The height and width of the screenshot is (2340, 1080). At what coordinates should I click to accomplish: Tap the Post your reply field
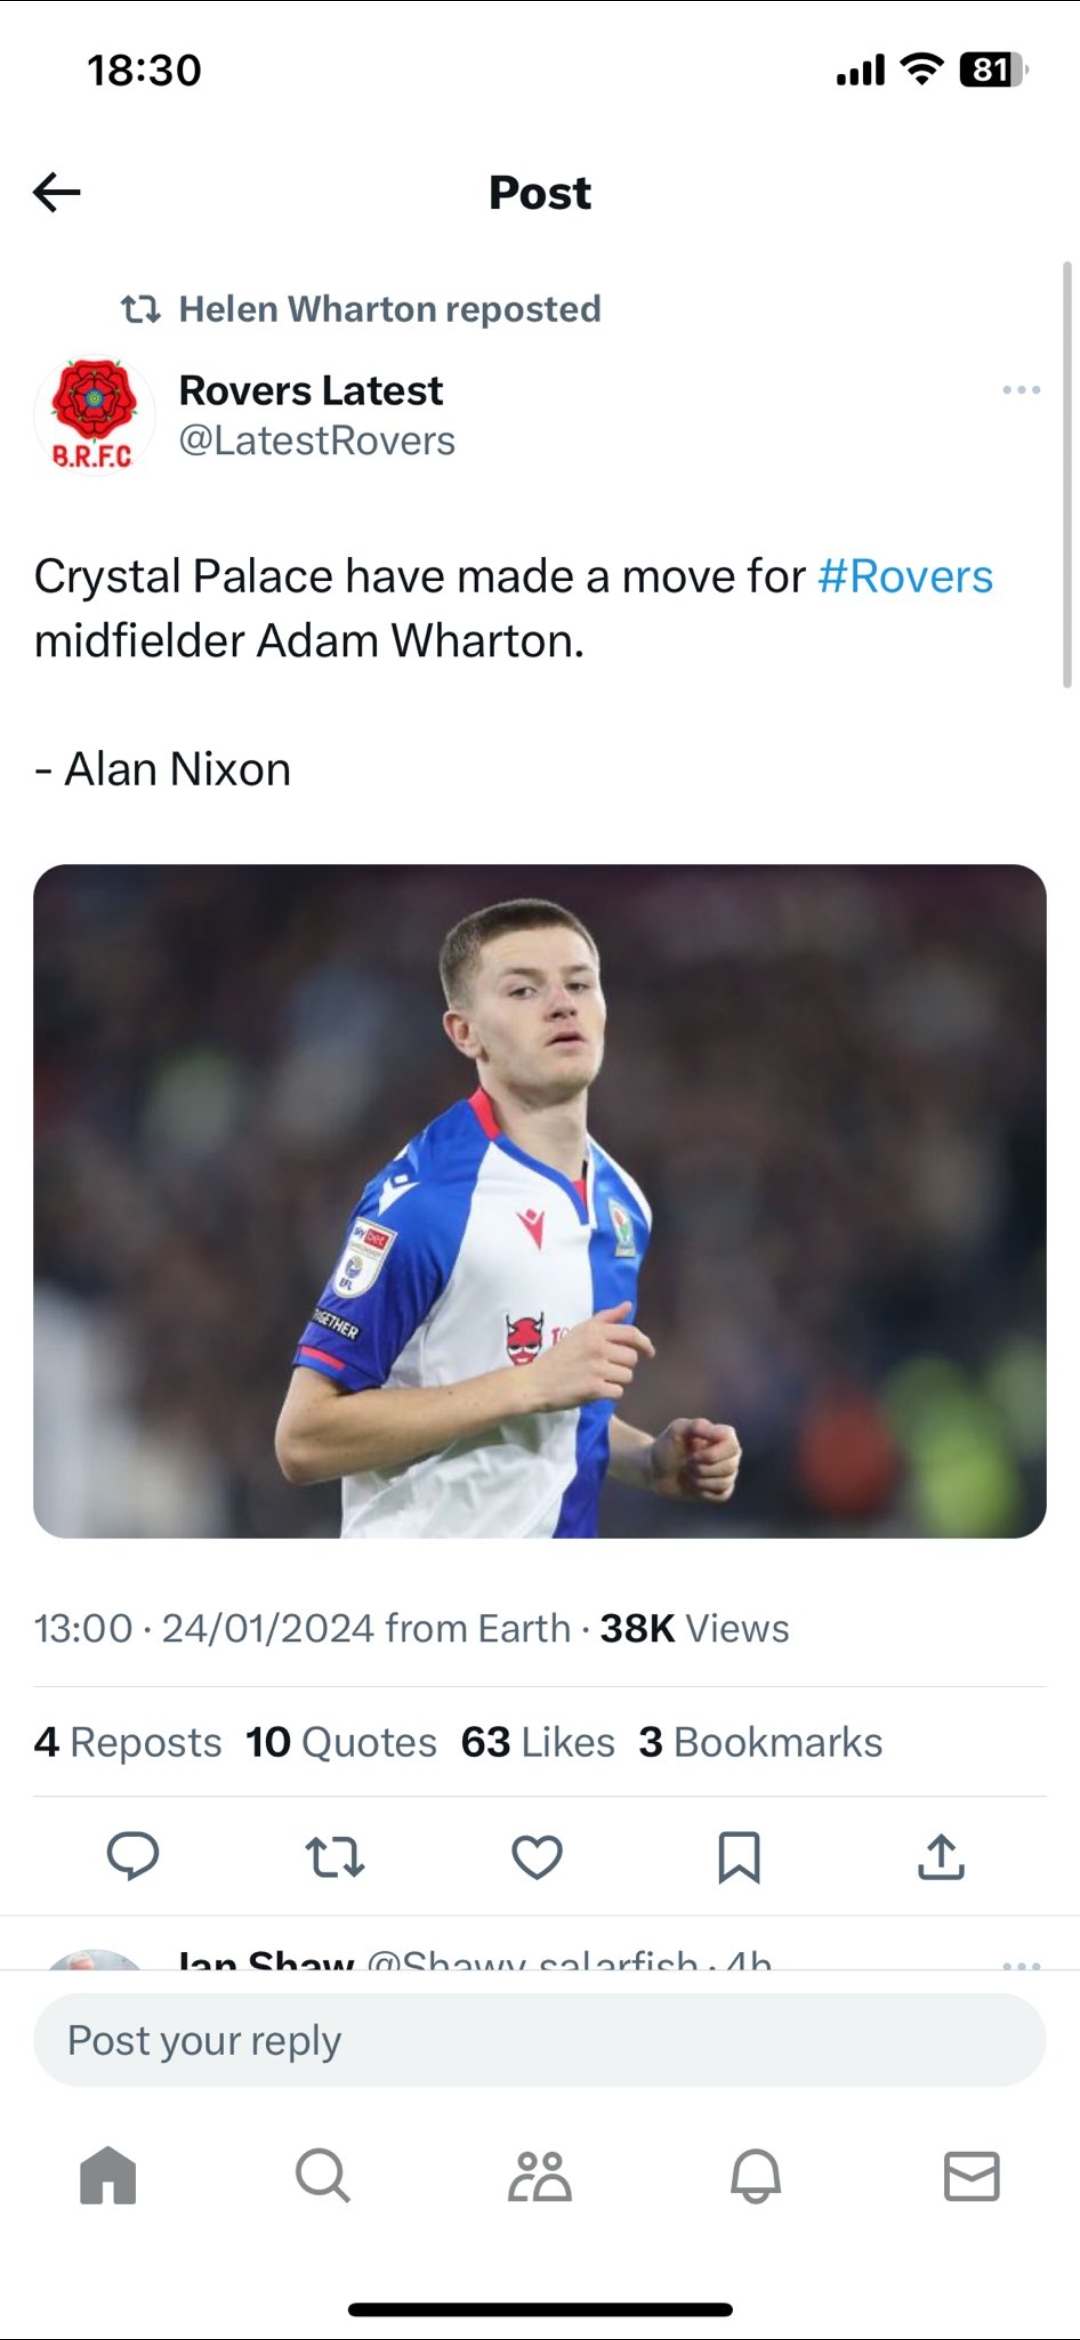tap(540, 2040)
